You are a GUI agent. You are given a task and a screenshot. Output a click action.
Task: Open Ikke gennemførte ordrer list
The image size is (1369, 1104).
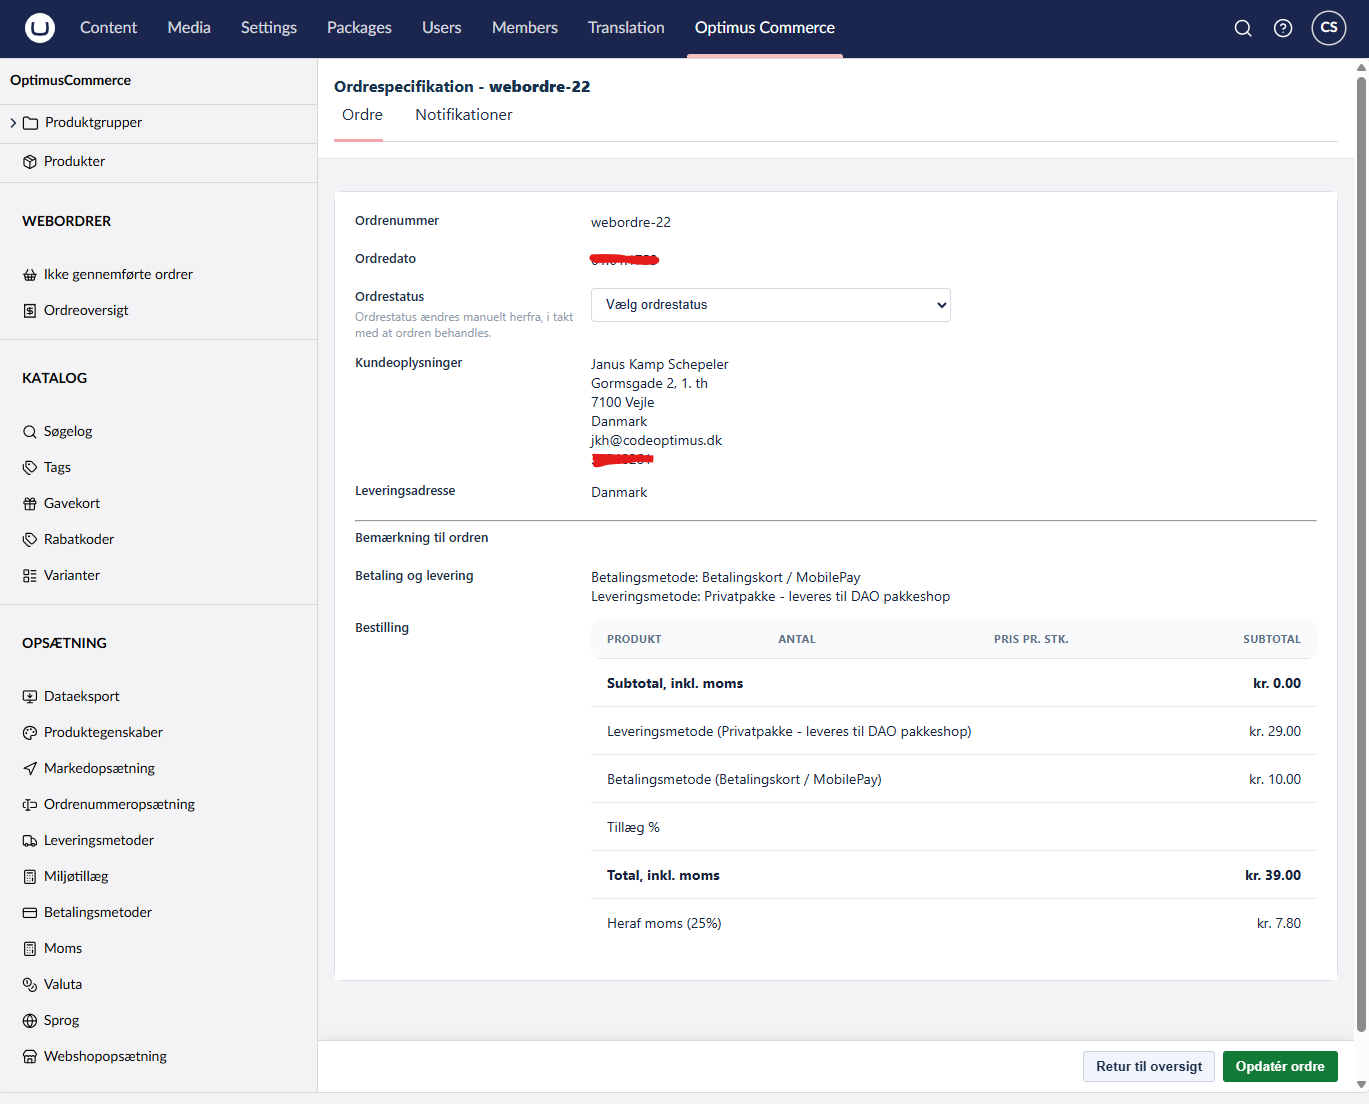118,275
